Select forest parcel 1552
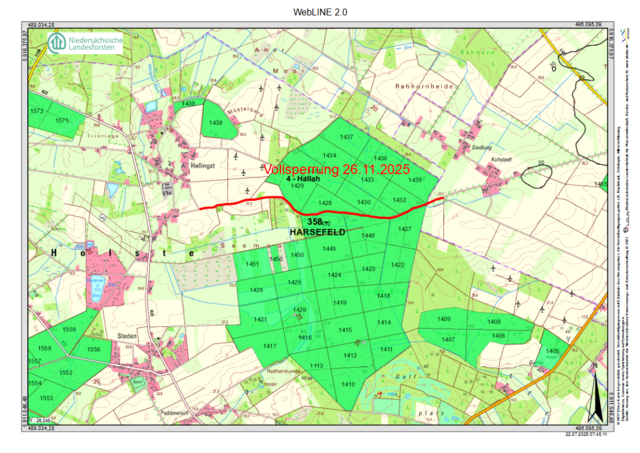Screen dimensions: 640x453 pyautogui.click(x=65, y=372)
